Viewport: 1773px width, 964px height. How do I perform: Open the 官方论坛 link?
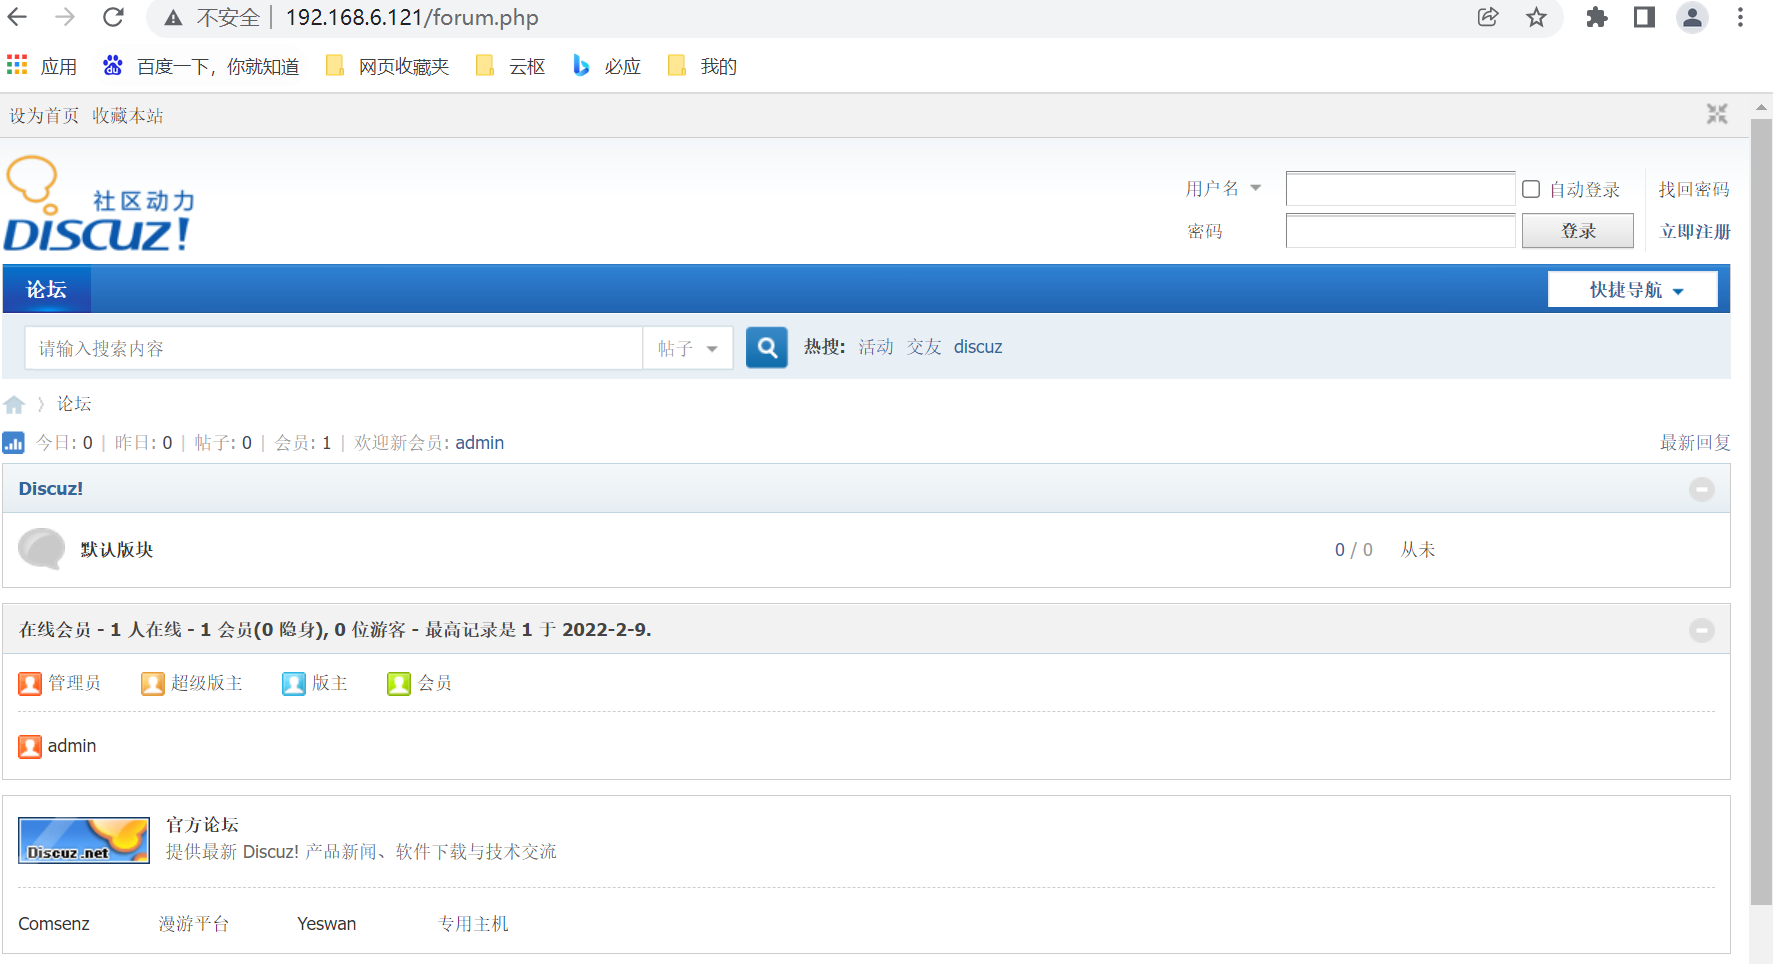click(202, 825)
